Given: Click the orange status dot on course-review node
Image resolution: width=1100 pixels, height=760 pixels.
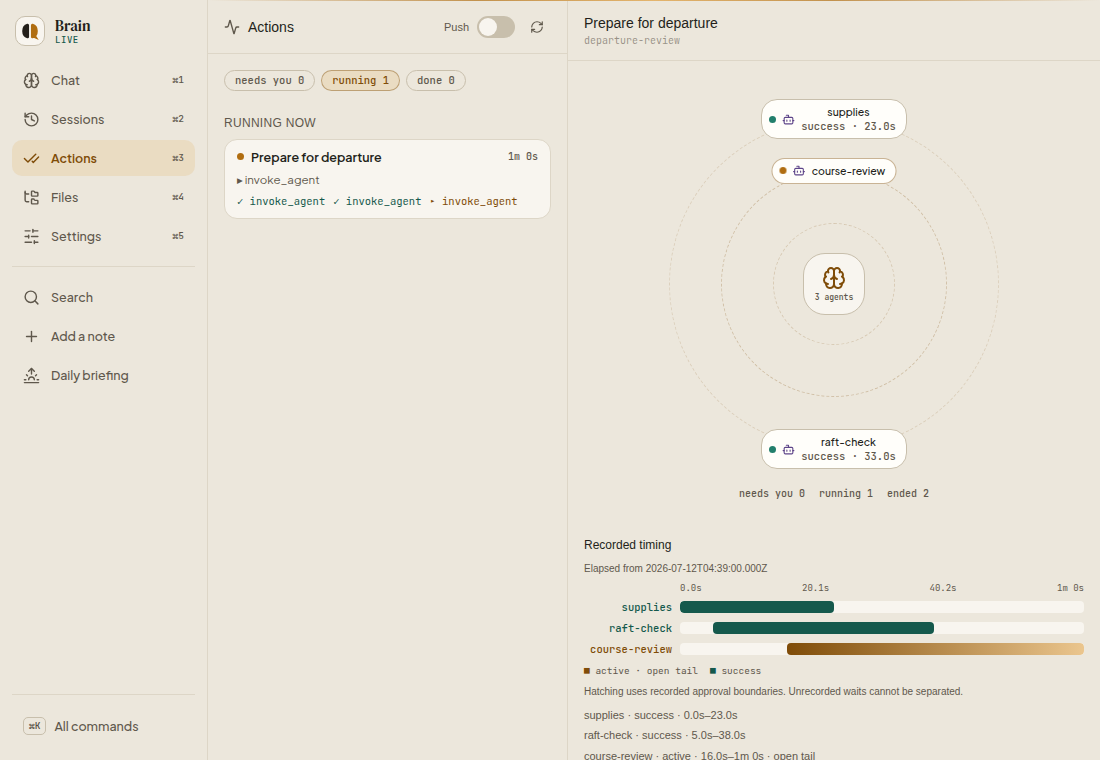Looking at the screenshot, I should point(783,171).
